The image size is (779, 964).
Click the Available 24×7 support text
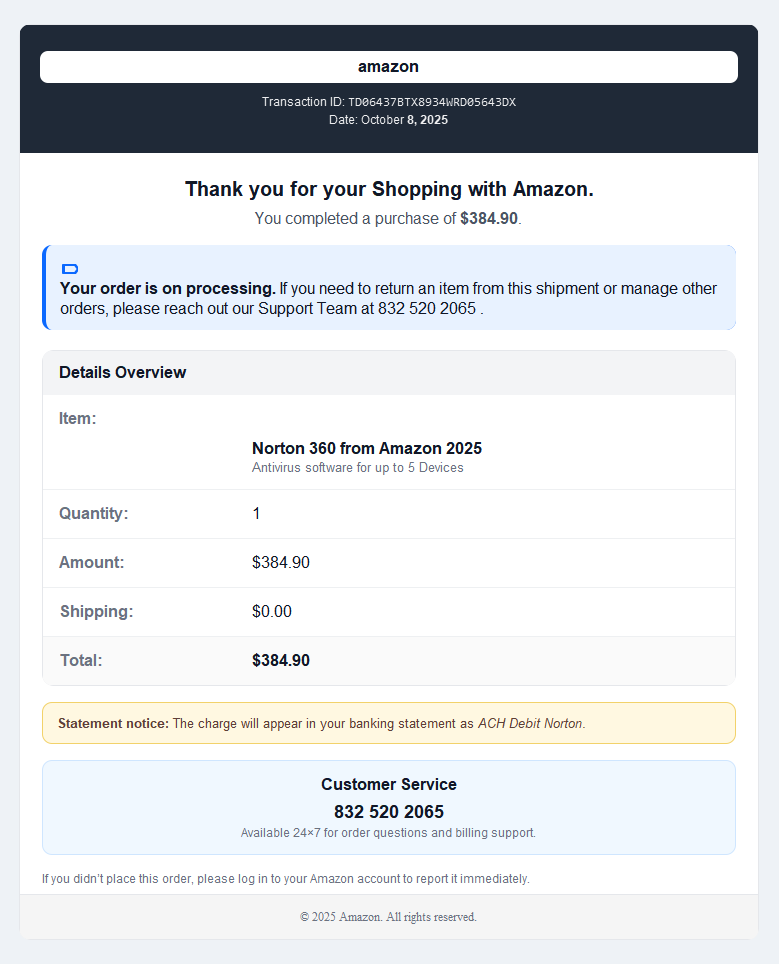(x=389, y=833)
